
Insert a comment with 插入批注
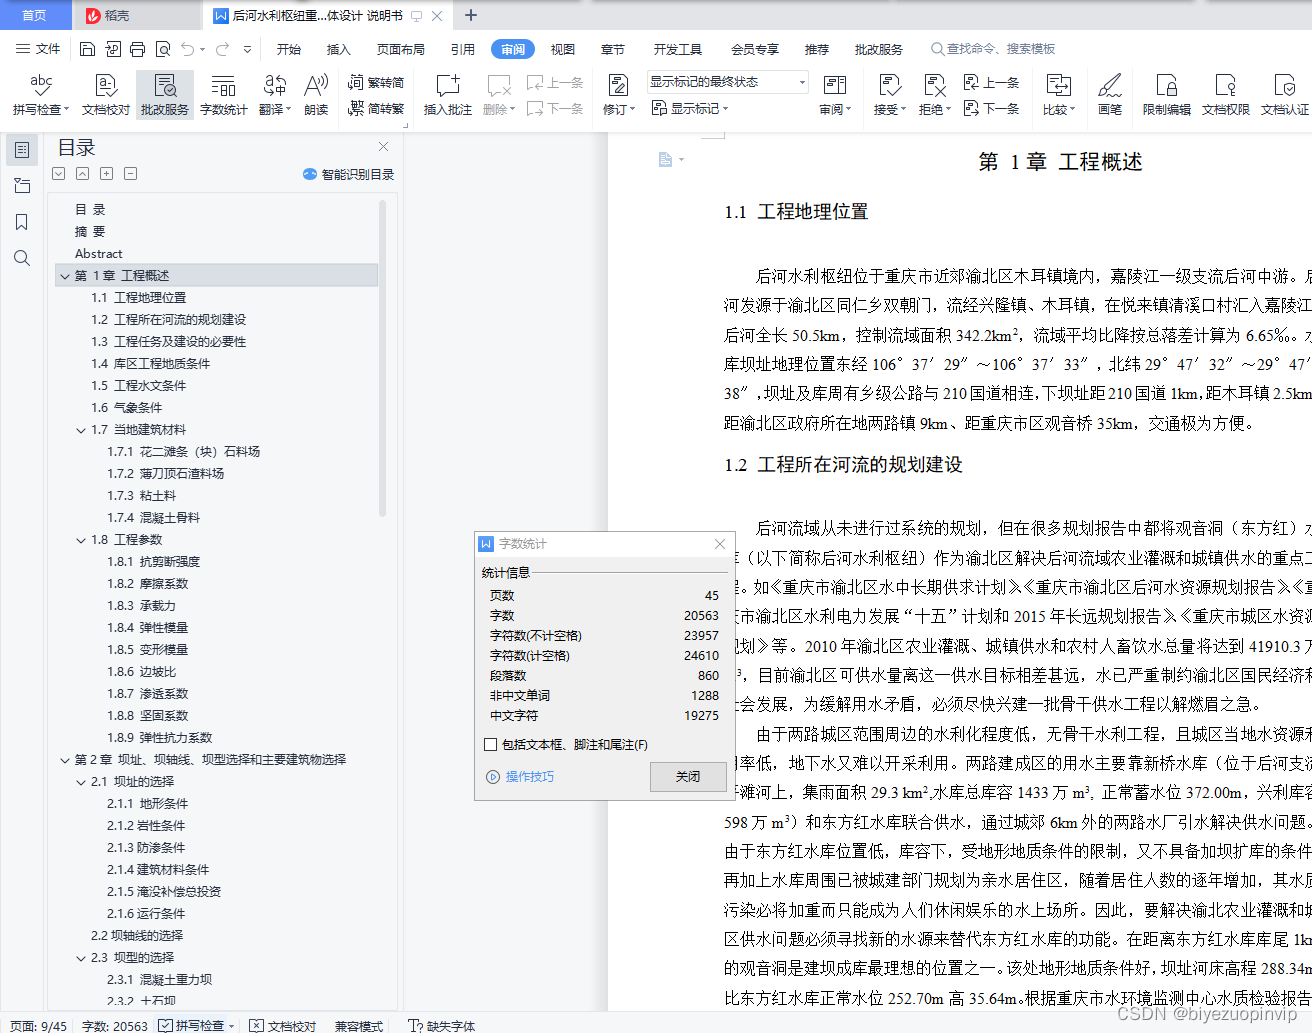point(446,95)
